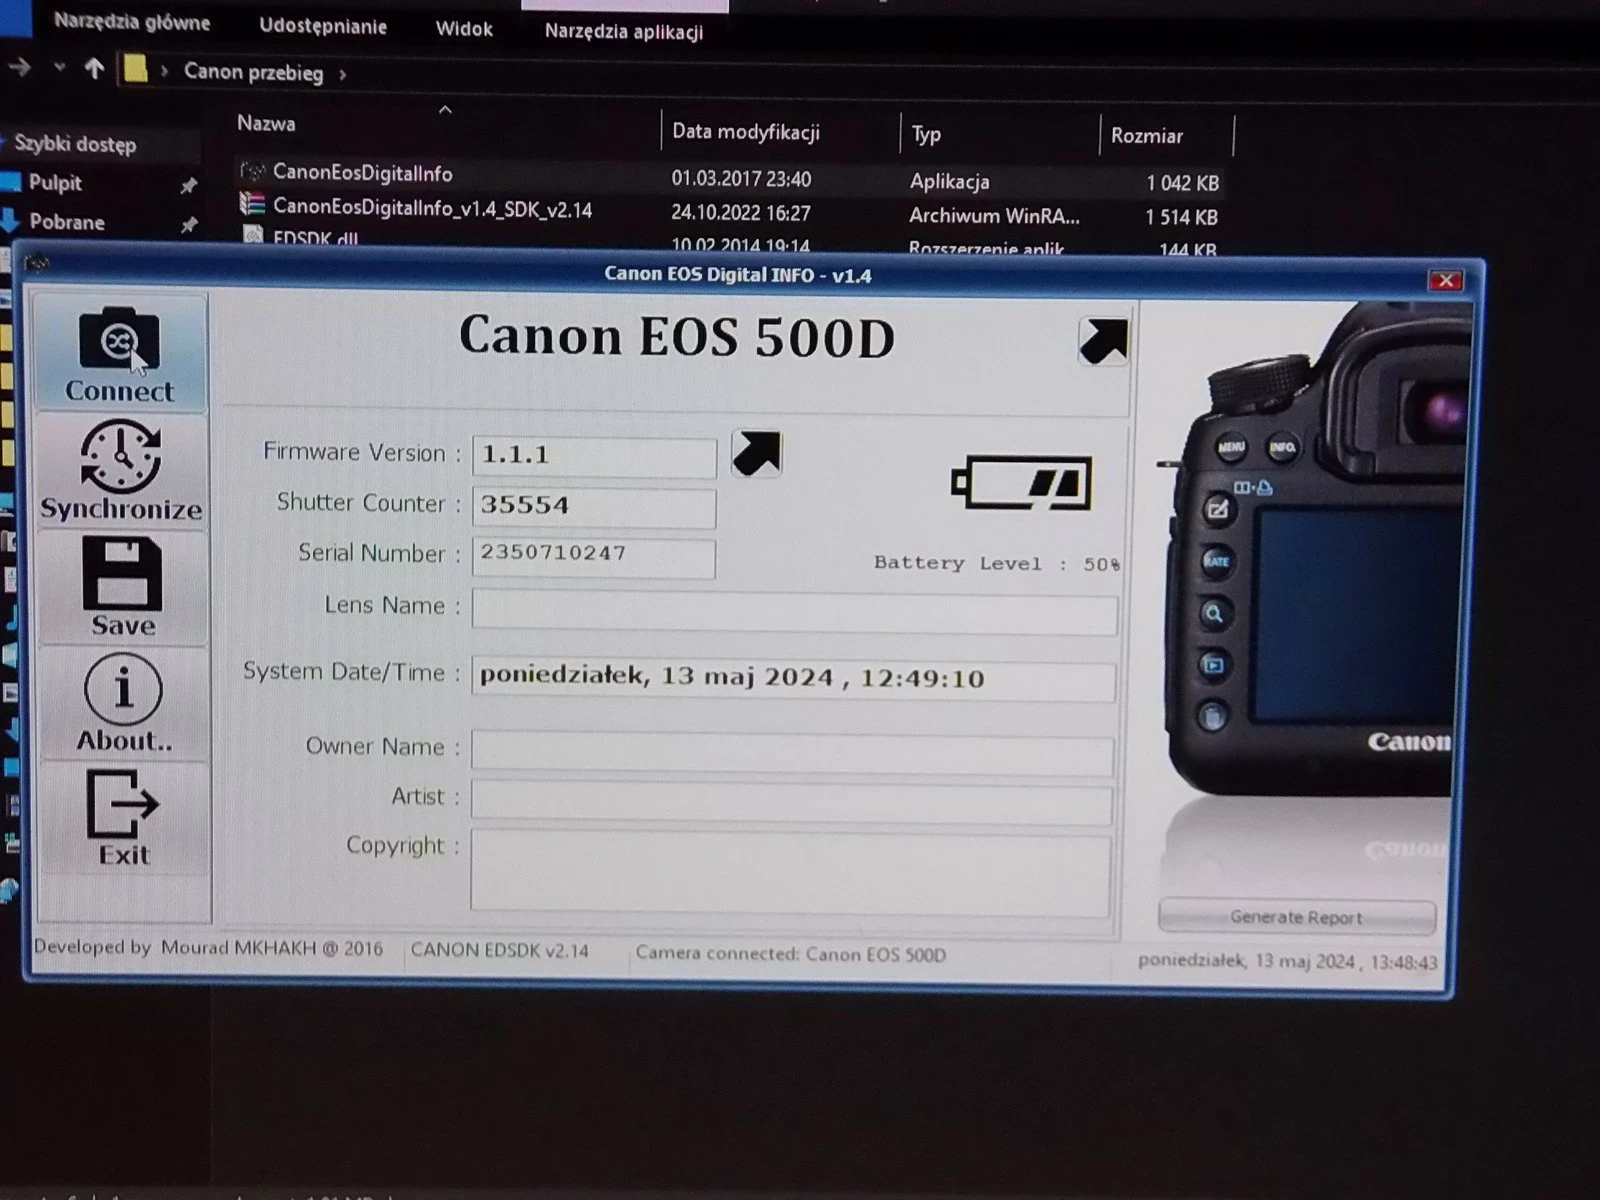Click arrow icon next to Firmware Version

[x=756, y=454]
